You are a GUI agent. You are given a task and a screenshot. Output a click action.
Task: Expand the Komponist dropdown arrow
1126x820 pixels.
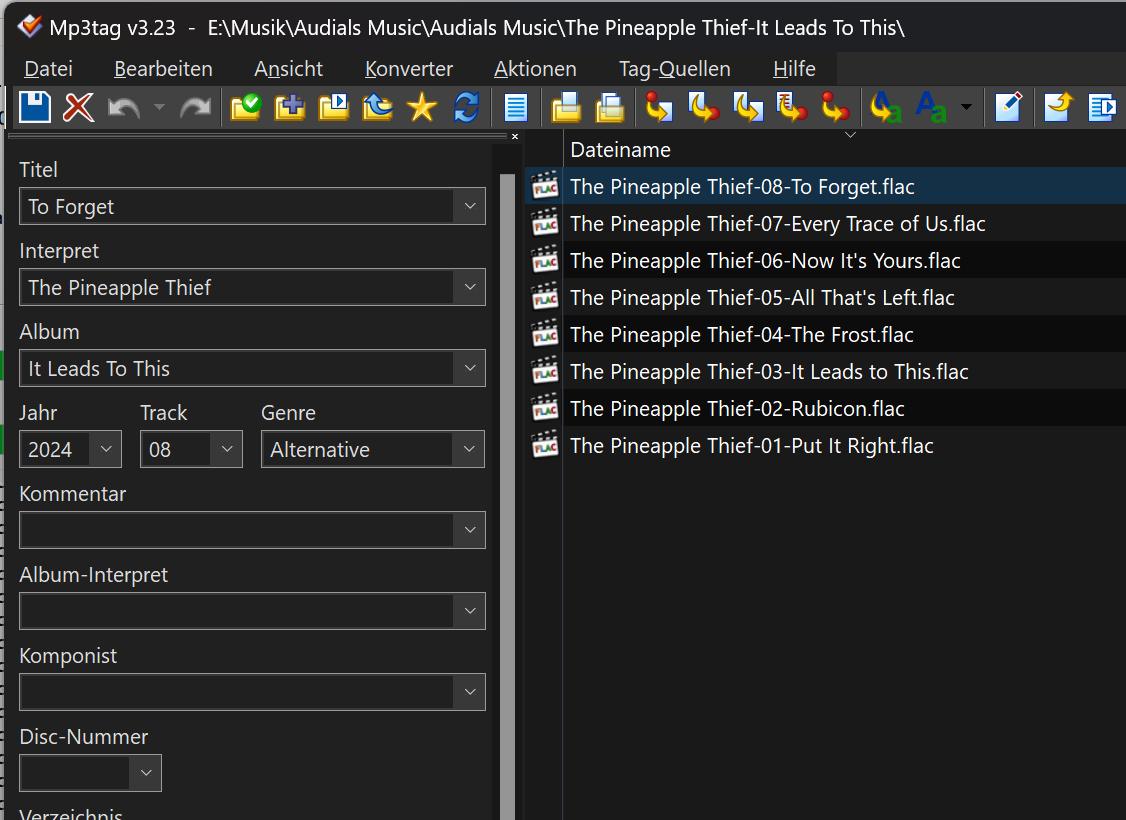[470, 693]
